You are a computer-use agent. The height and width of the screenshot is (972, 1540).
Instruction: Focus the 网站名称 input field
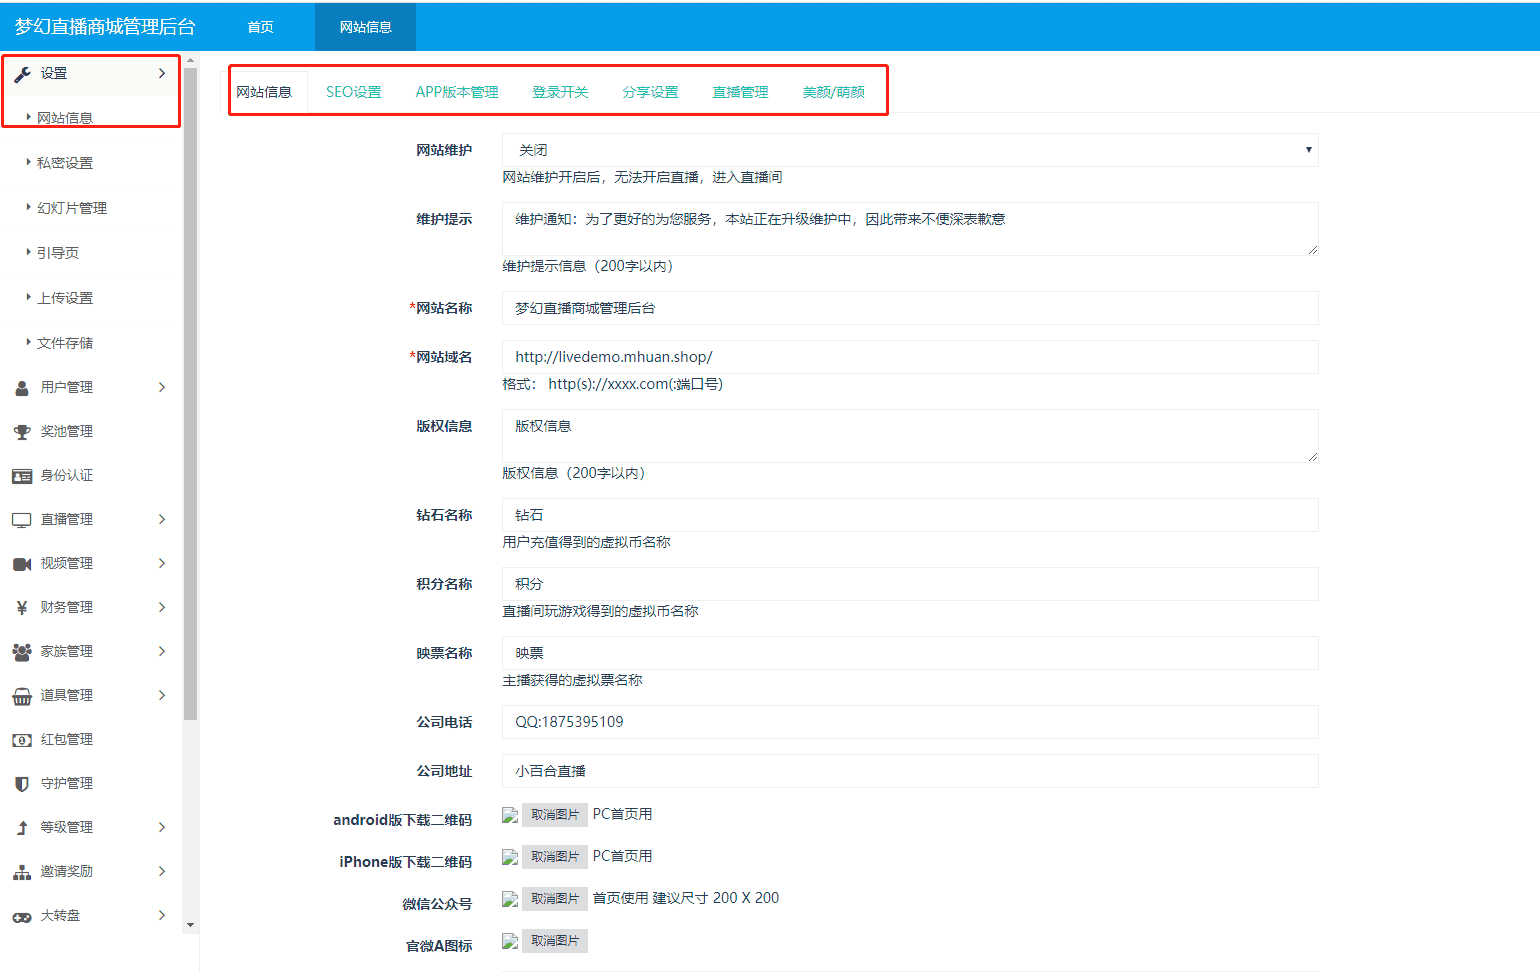(x=910, y=308)
